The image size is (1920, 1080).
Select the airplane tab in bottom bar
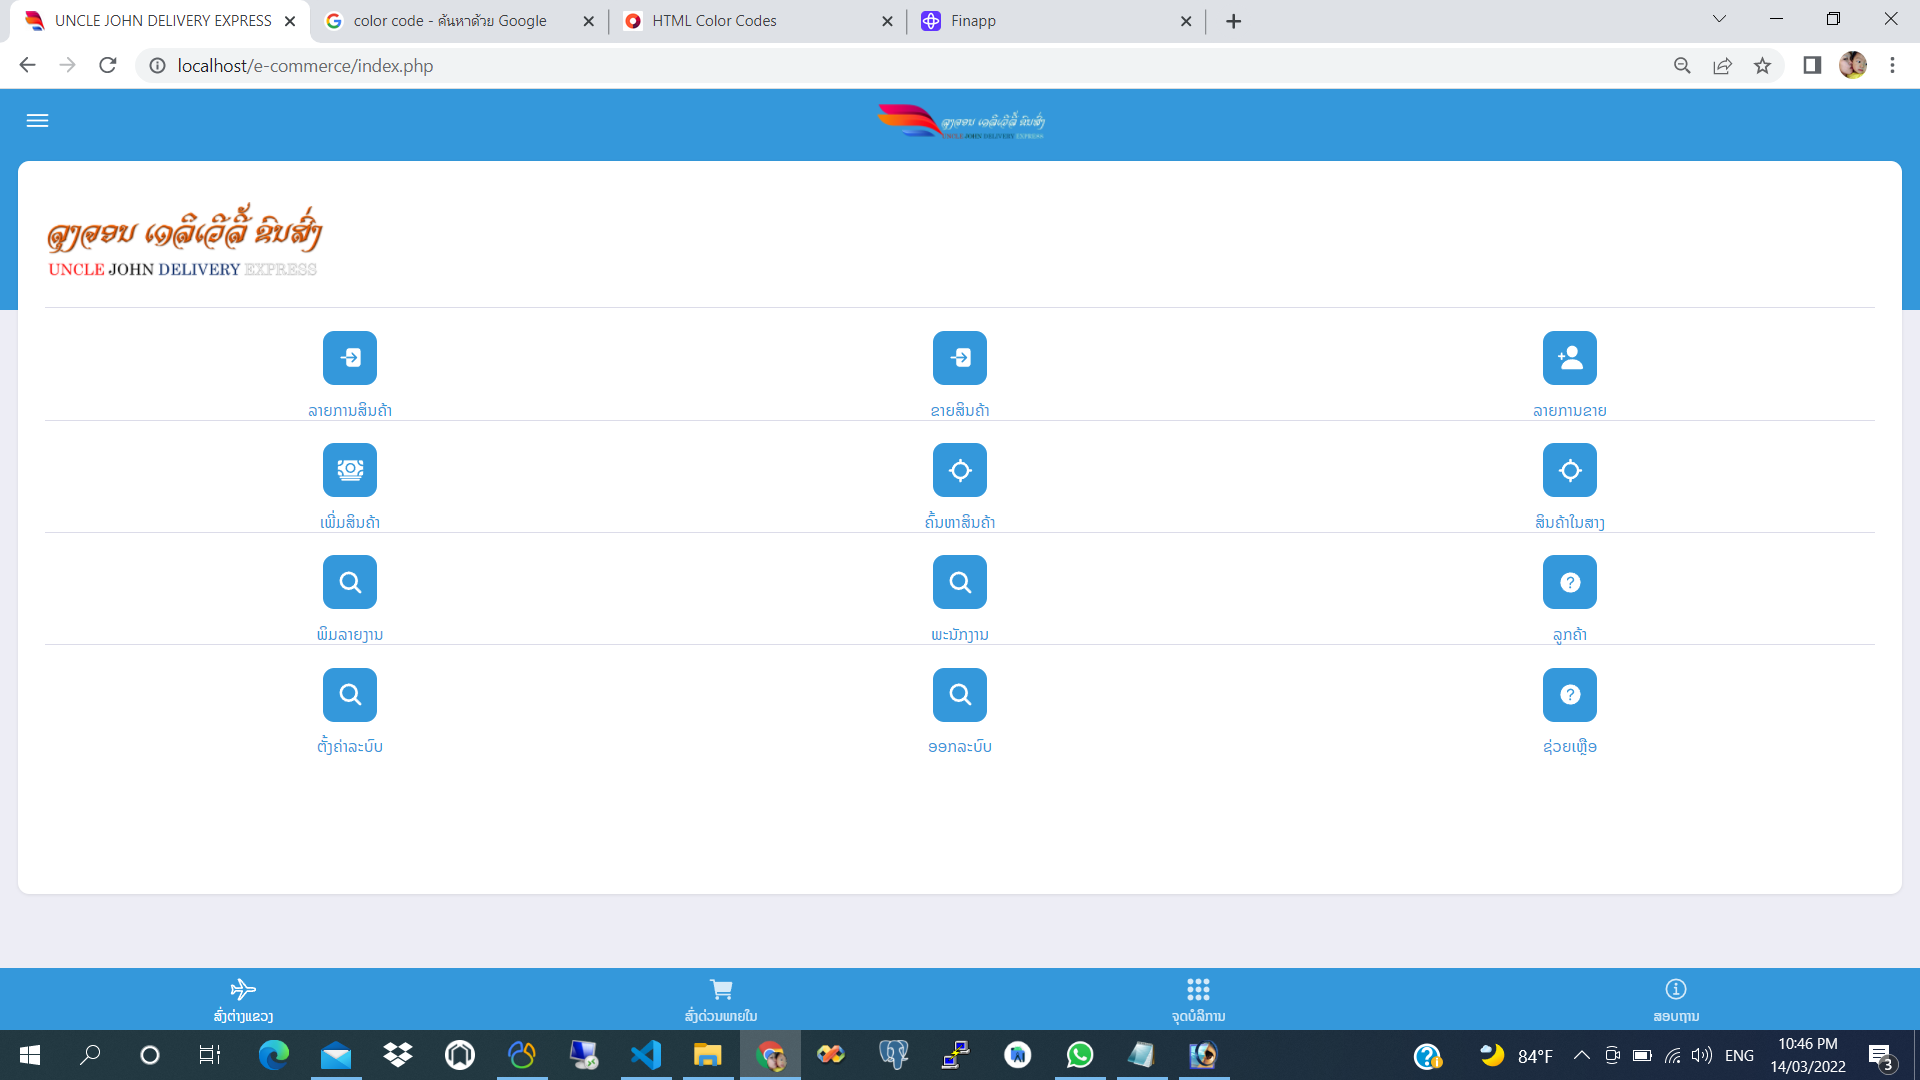click(x=243, y=999)
